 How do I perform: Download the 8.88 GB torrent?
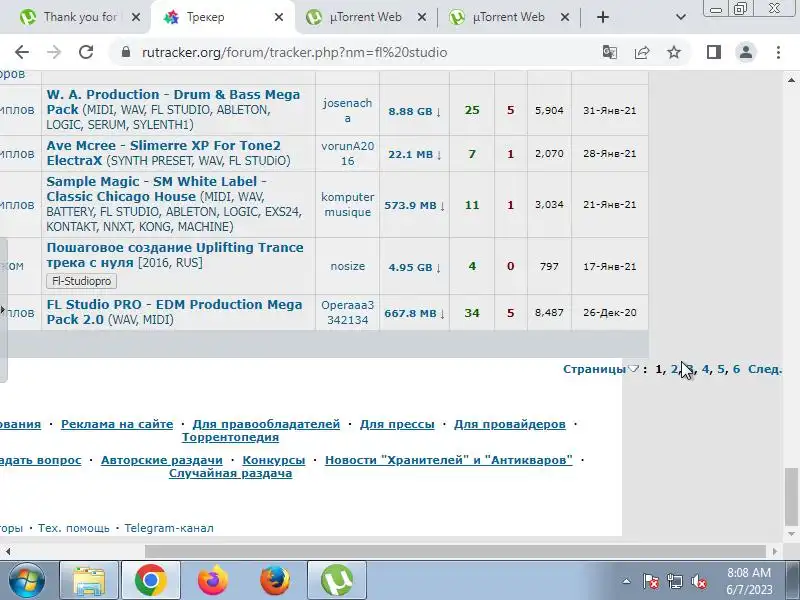tap(414, 111)
